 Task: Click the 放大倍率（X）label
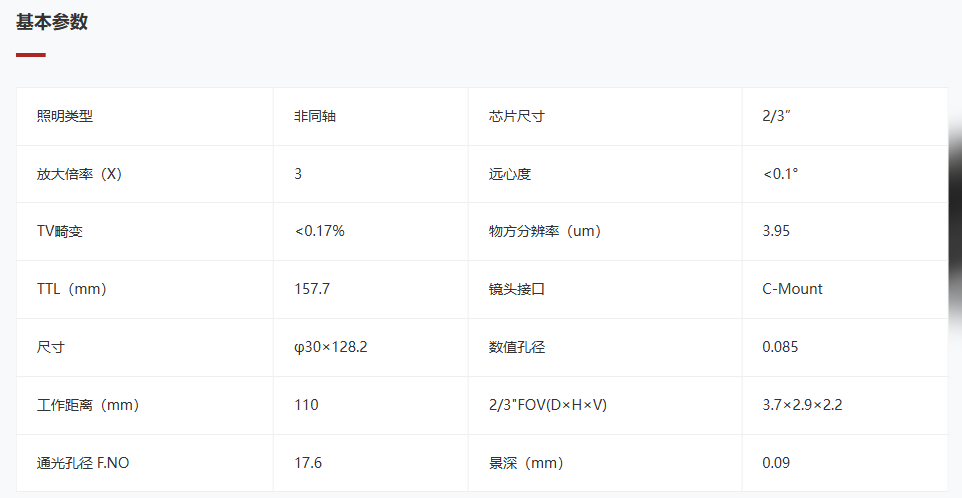[x=80, y=174]
